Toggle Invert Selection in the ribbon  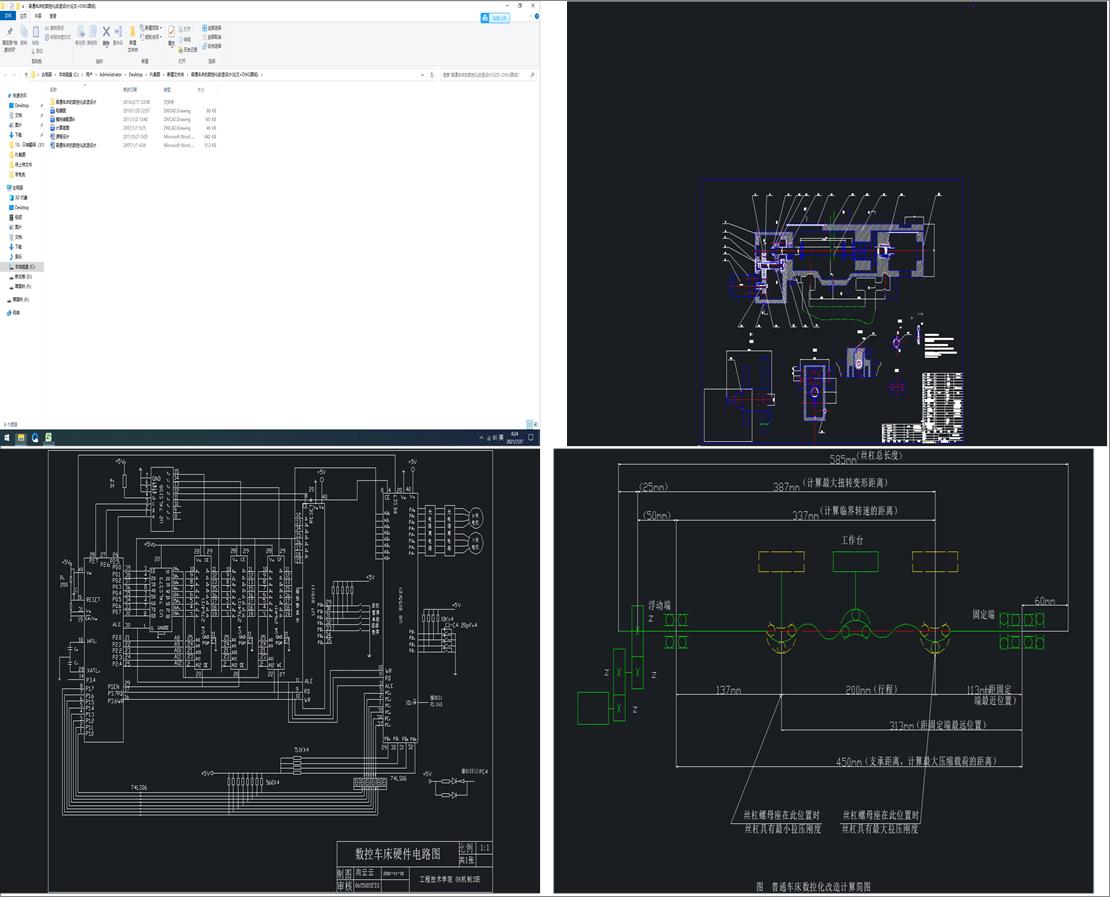[211, 47]
